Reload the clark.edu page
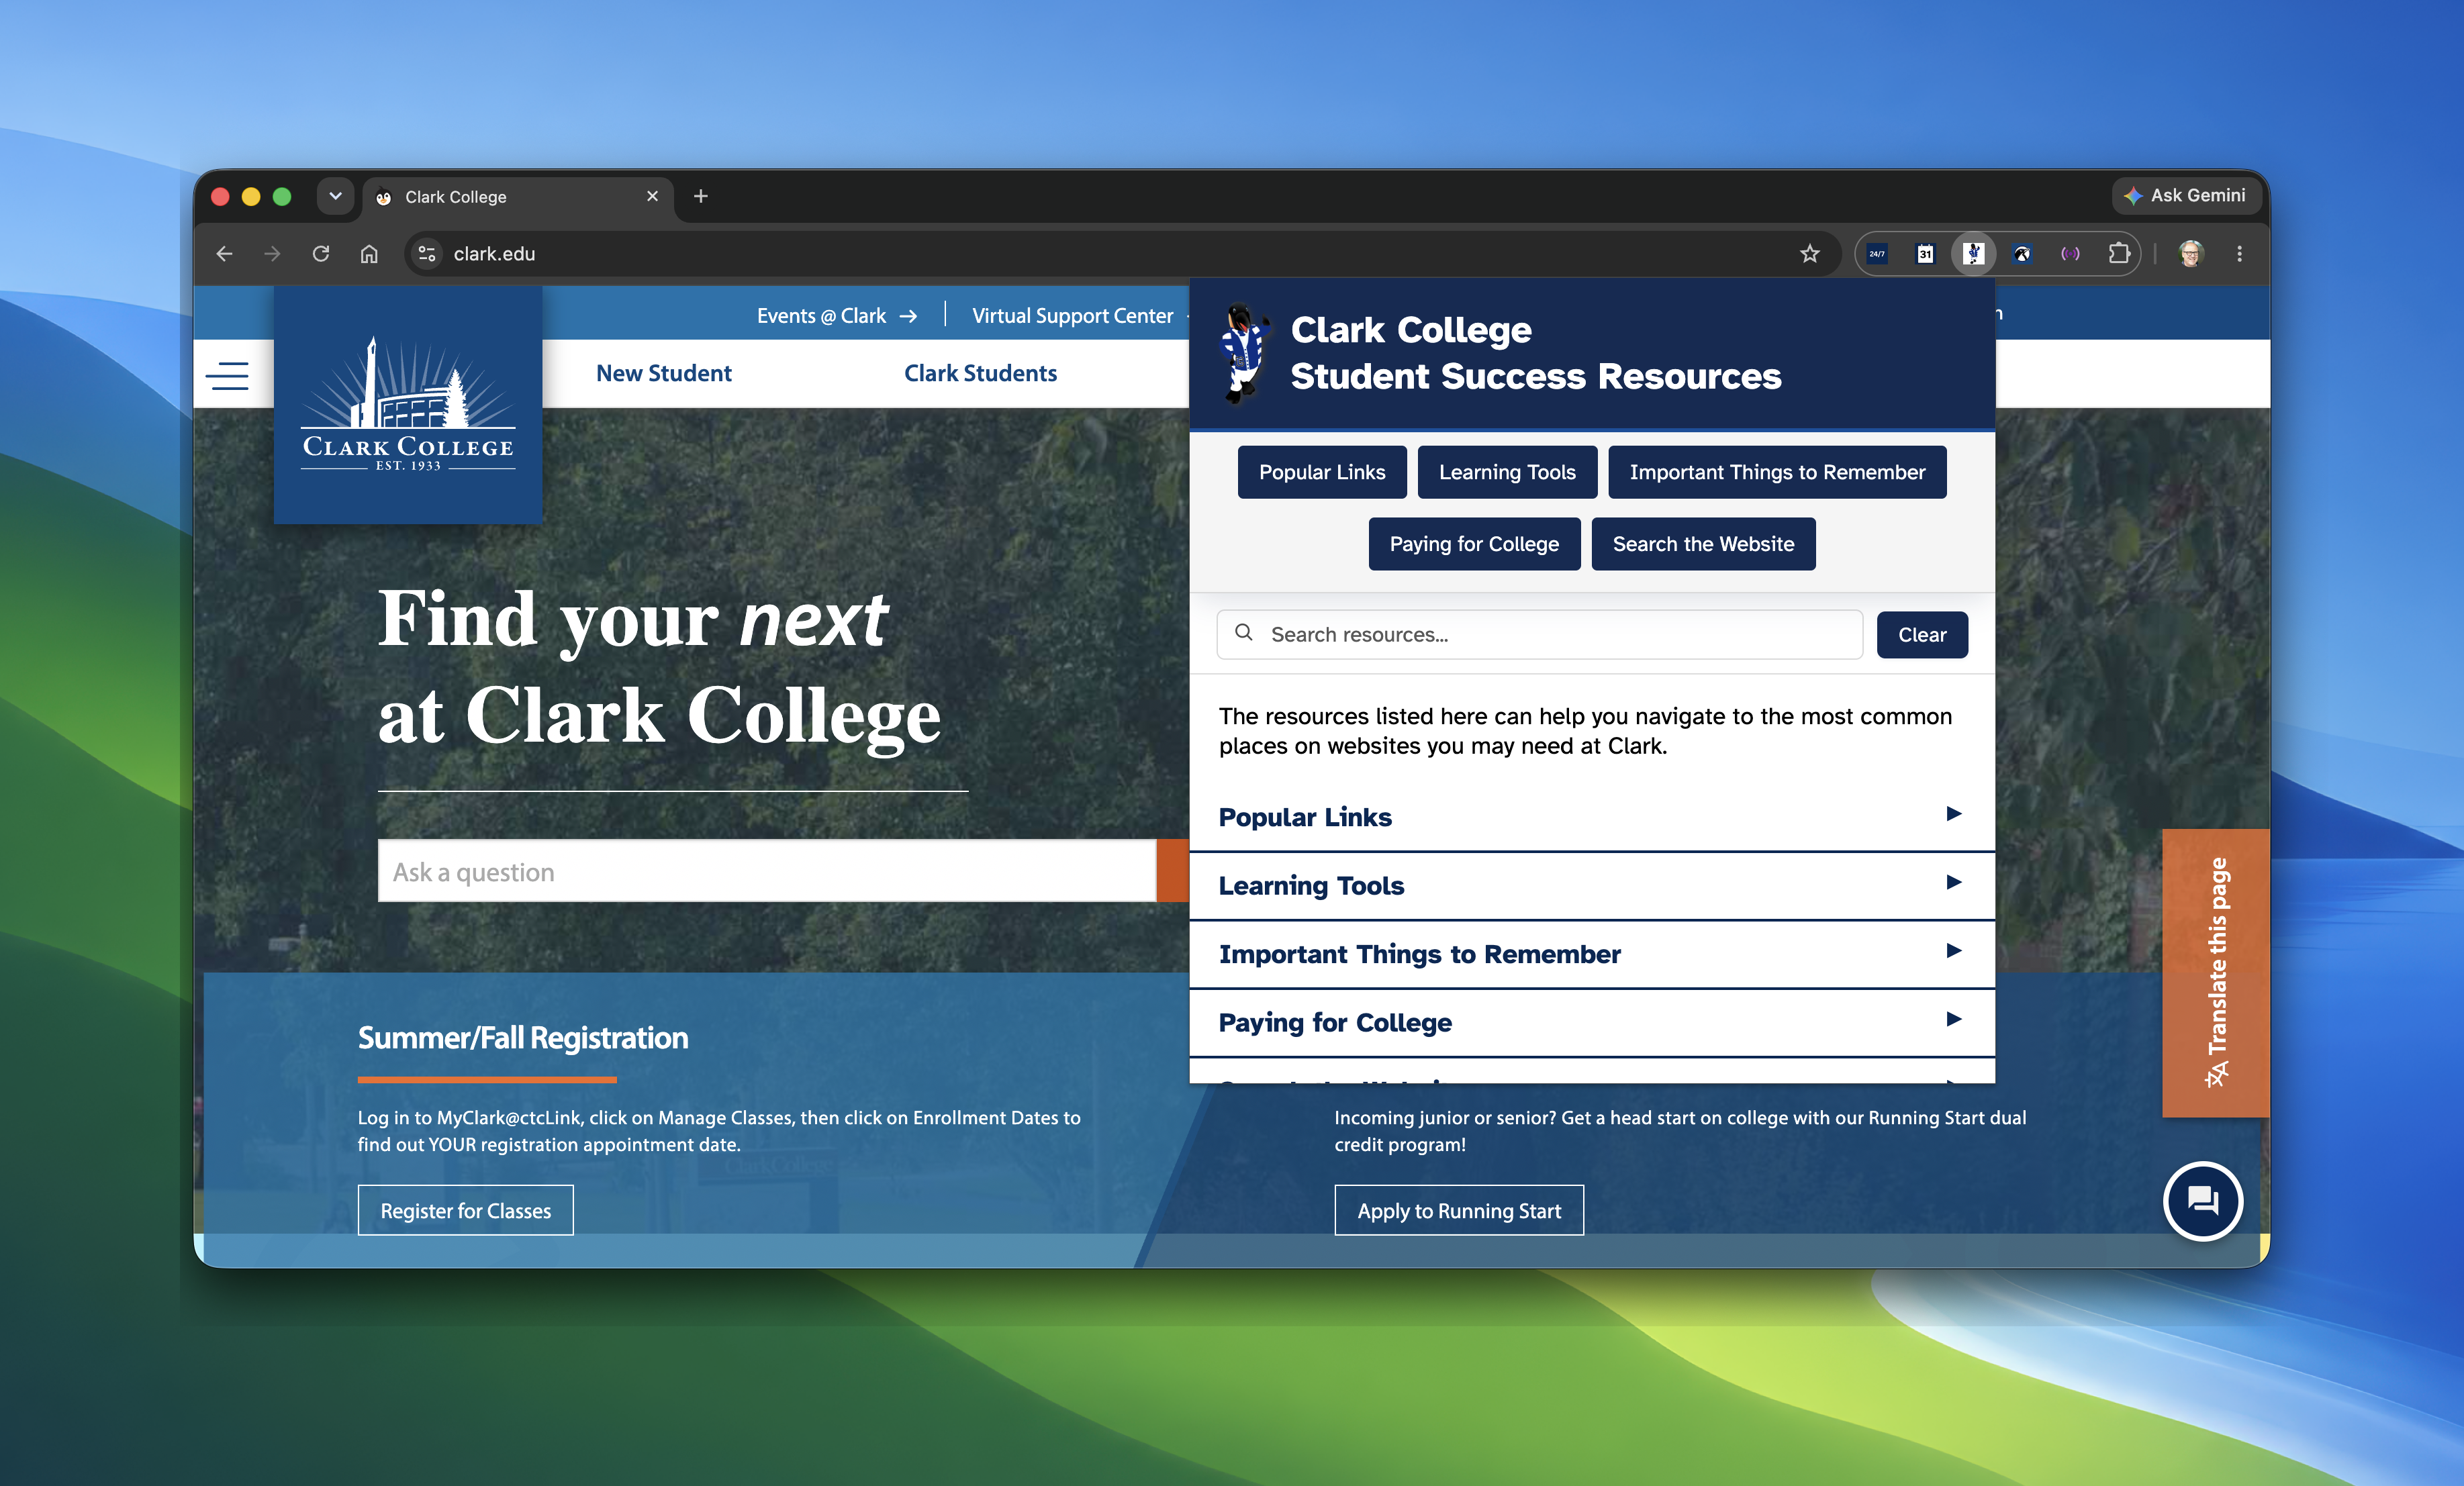 (321, 254)
